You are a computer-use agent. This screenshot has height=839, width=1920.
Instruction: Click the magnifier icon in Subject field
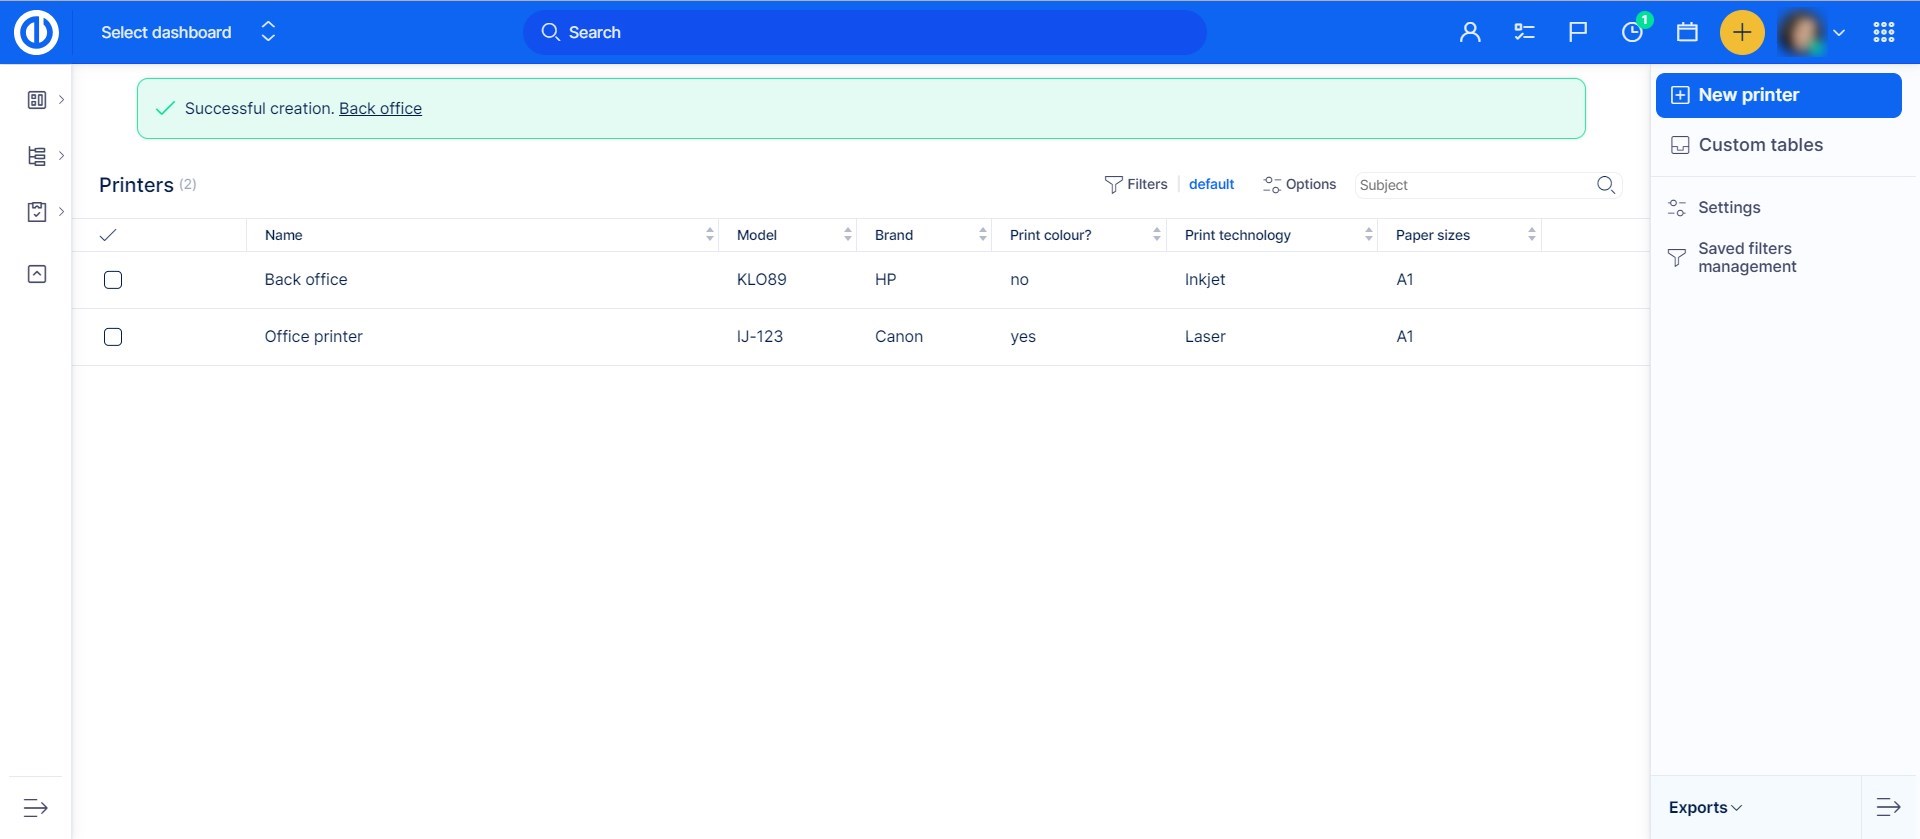1606,185
